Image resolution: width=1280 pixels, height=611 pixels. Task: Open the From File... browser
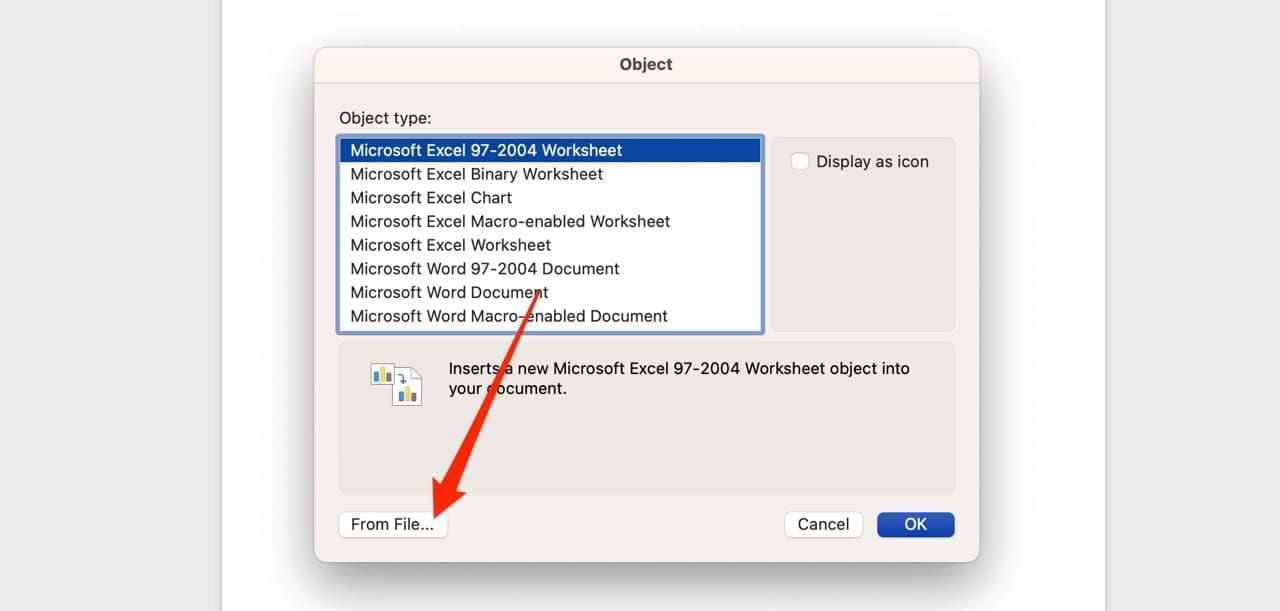point(392,524)
